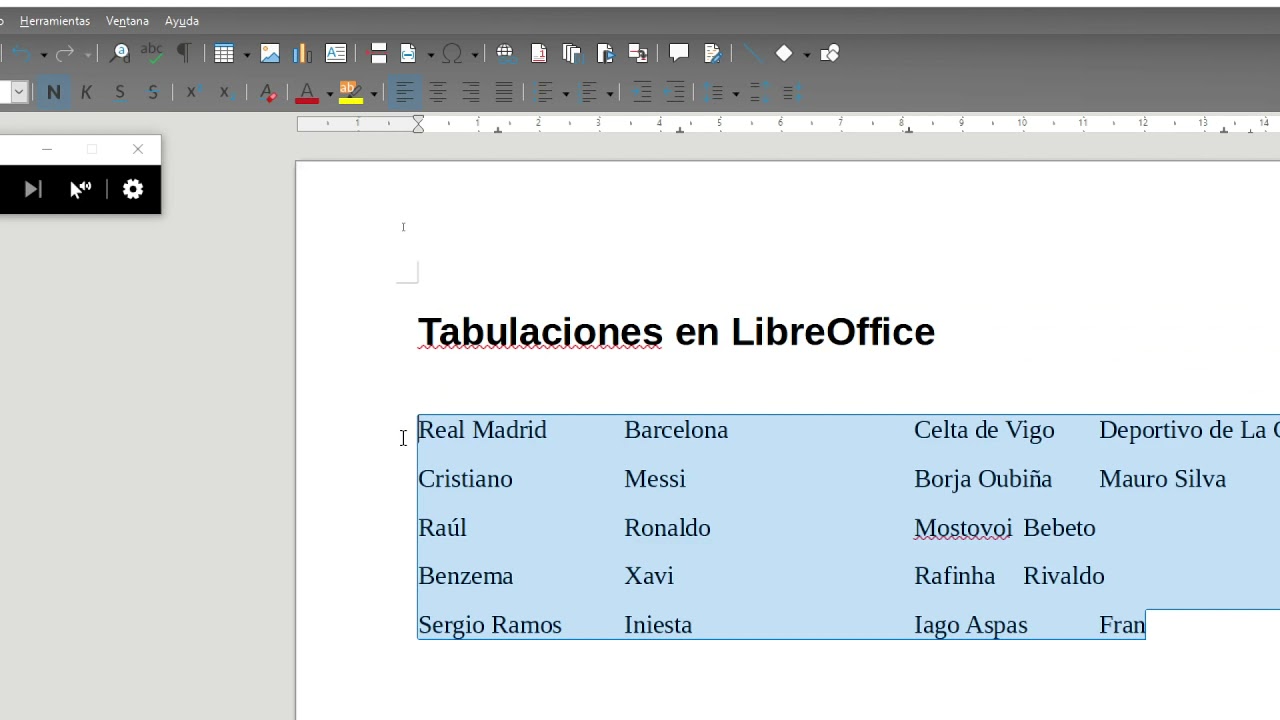Viewport: 1280px width, 720px height.
Task: Toggle track changes recording icon
Action: point(712,53)
